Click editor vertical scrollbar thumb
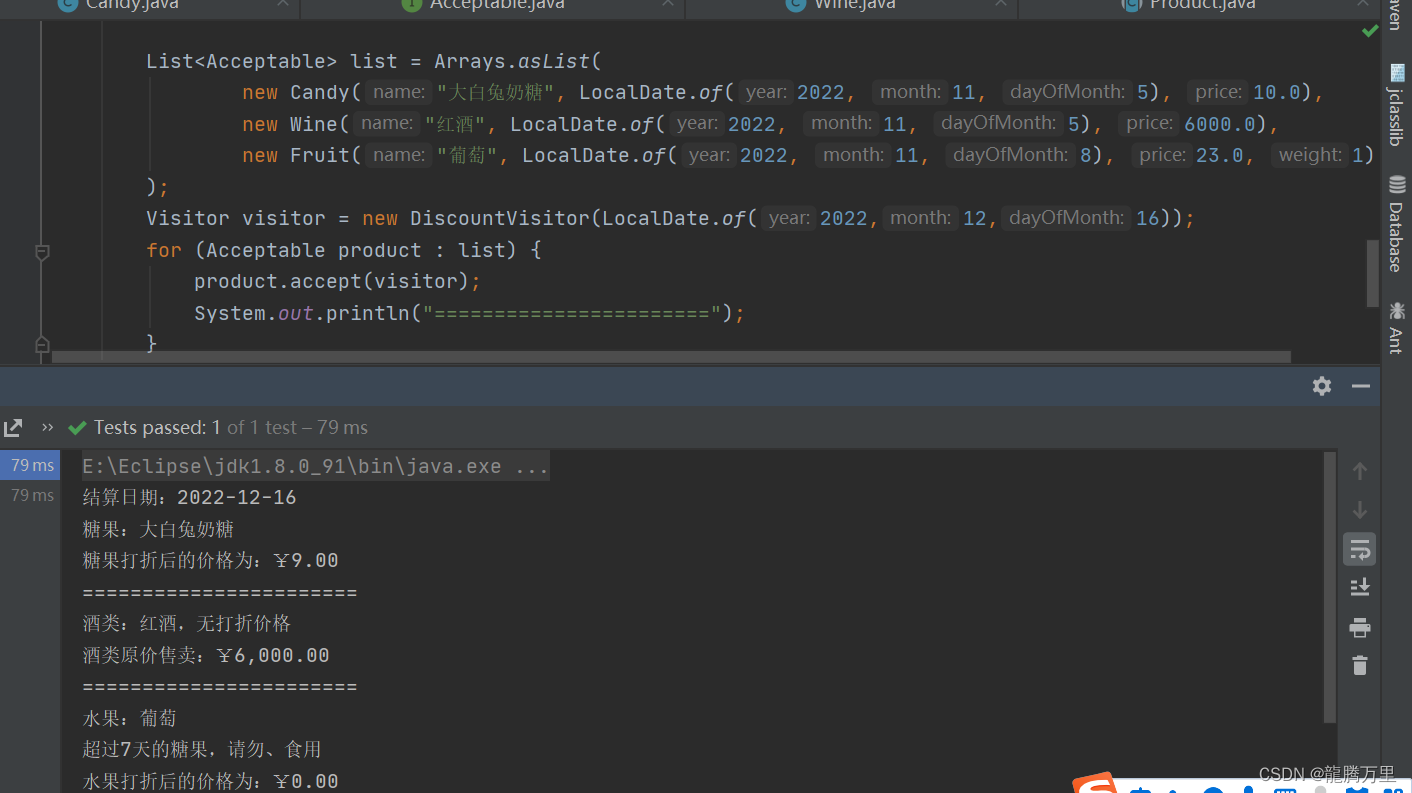This screenshot has width=1412, height=793. tap(1373, 273)
